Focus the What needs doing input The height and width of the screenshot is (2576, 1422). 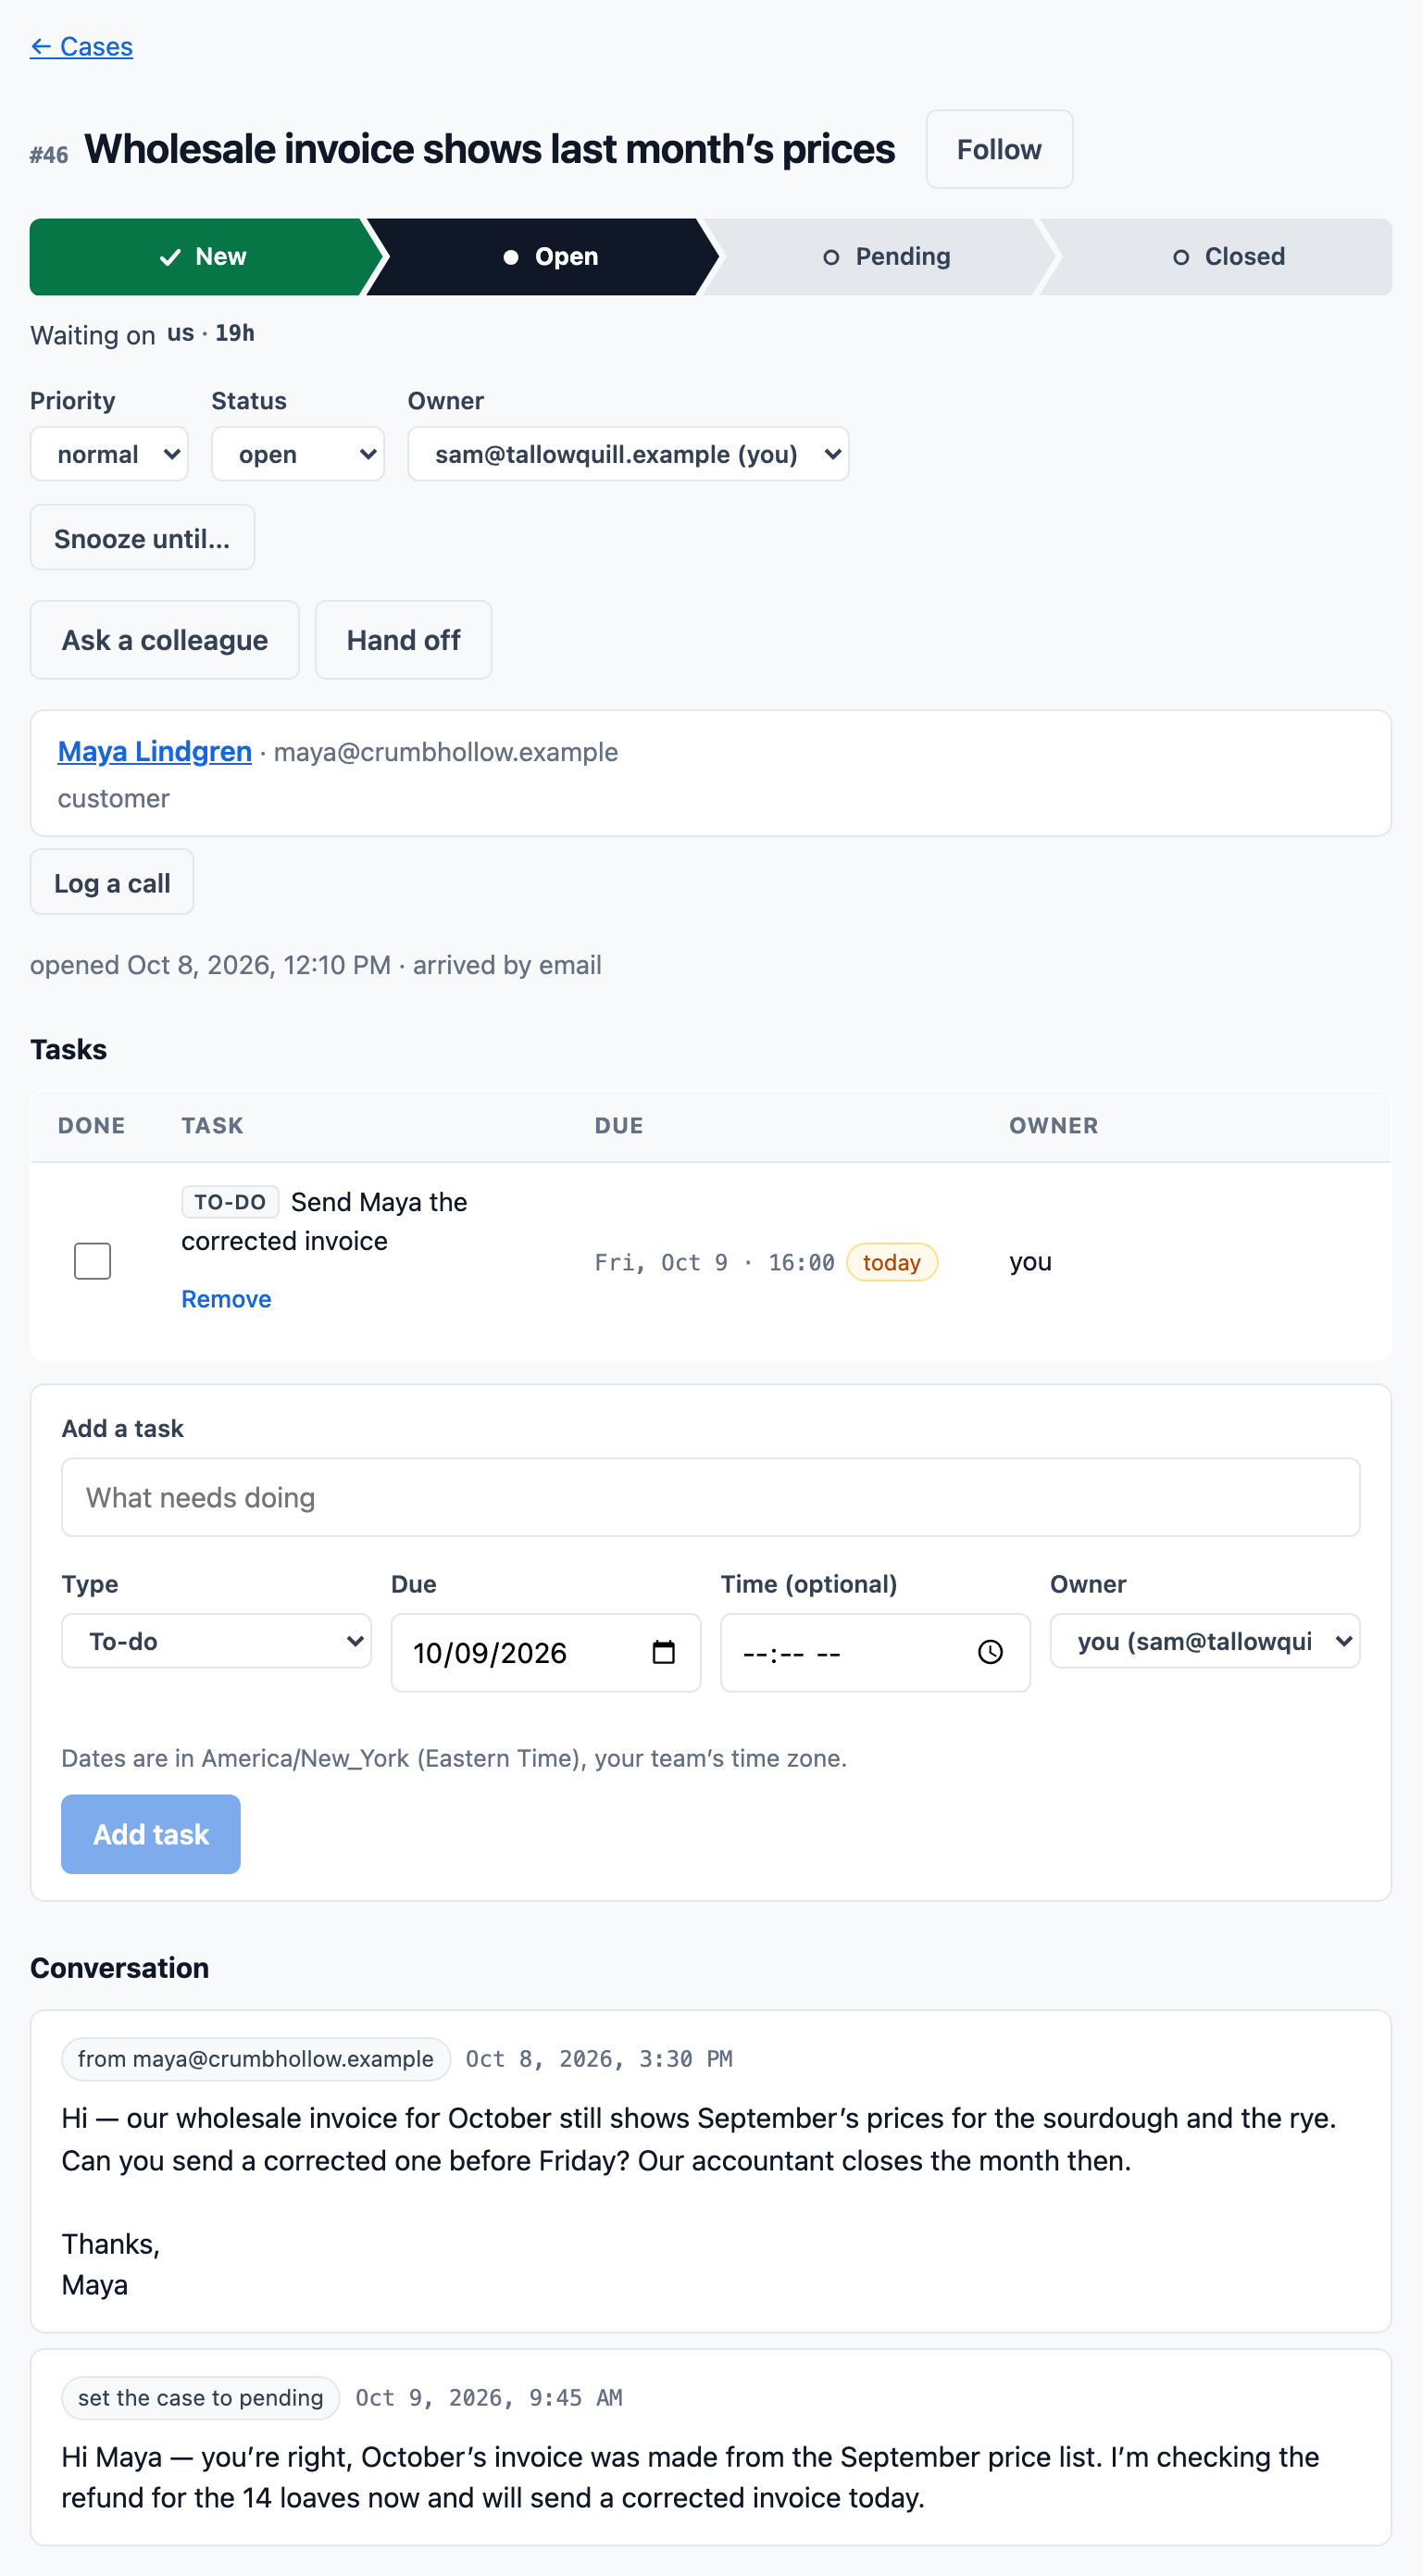pos(710,1497)
